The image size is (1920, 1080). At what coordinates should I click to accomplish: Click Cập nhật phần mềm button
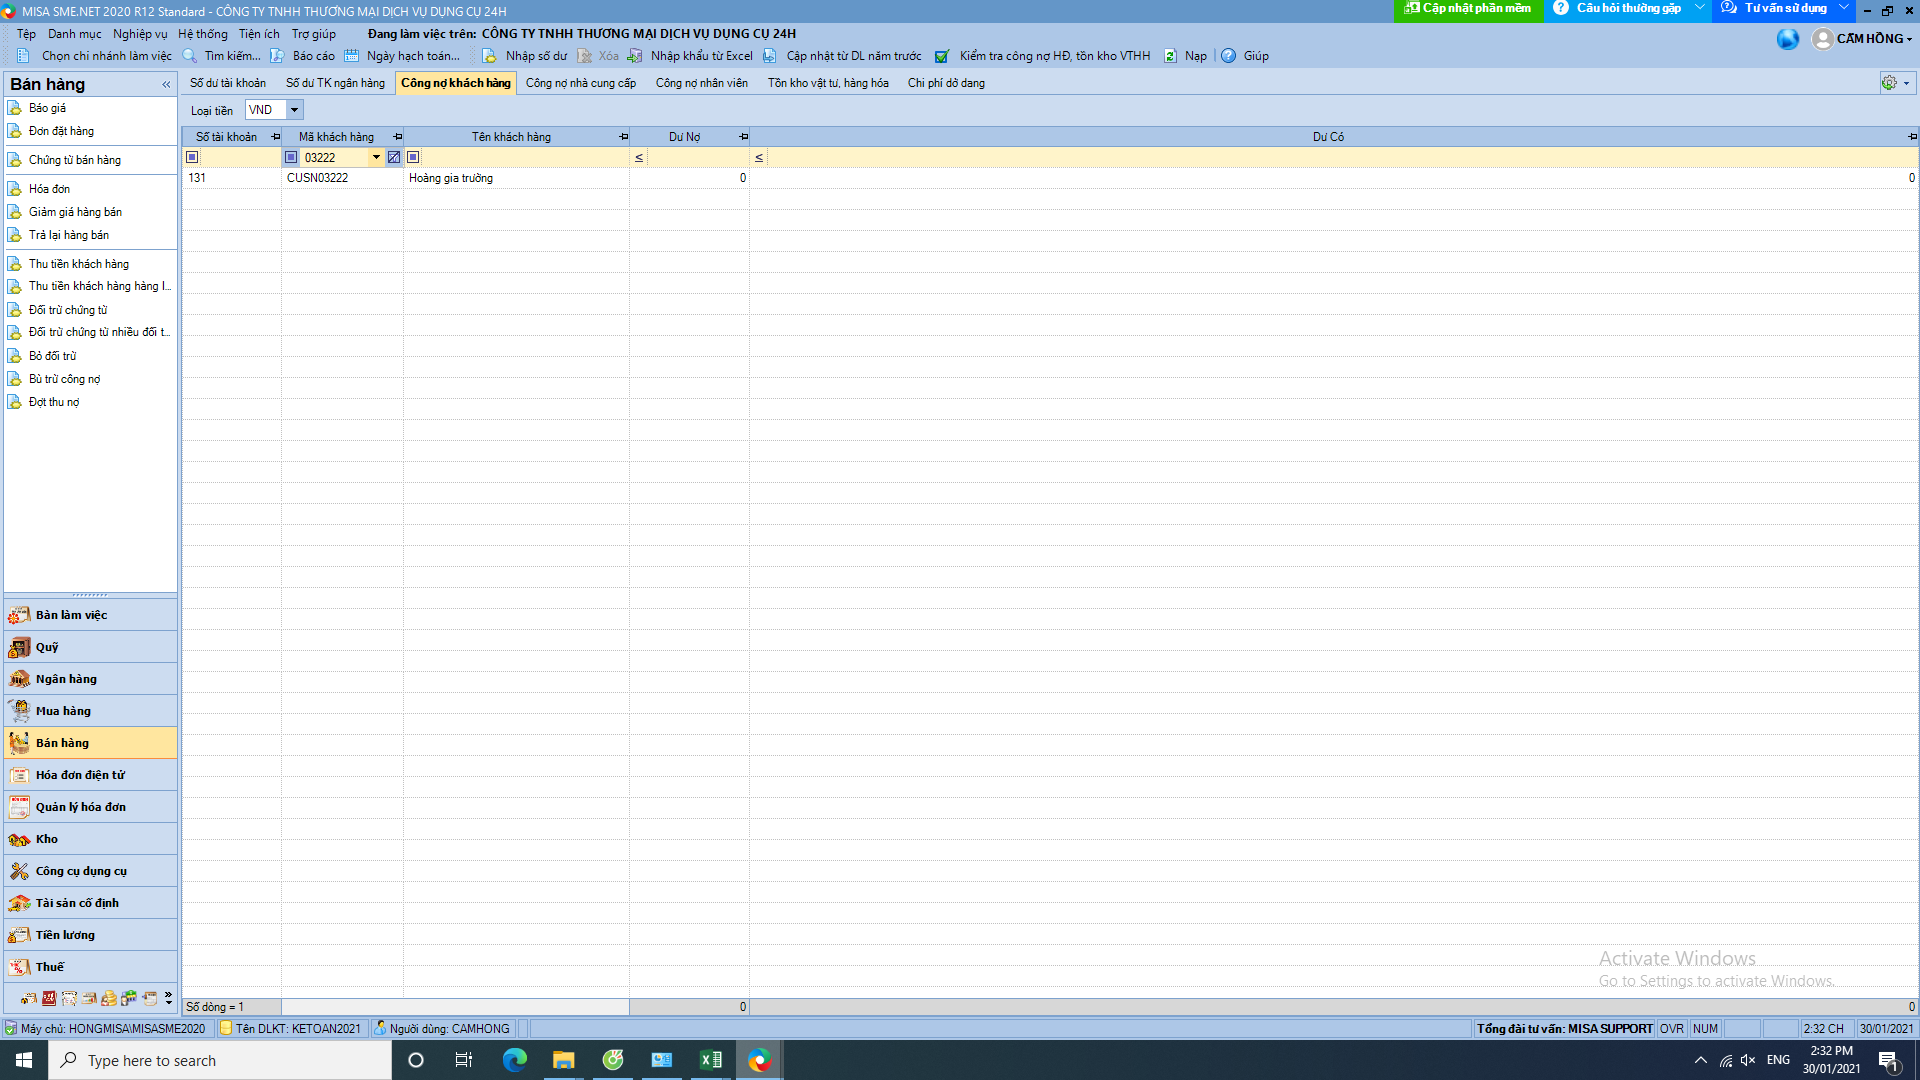1467,8
